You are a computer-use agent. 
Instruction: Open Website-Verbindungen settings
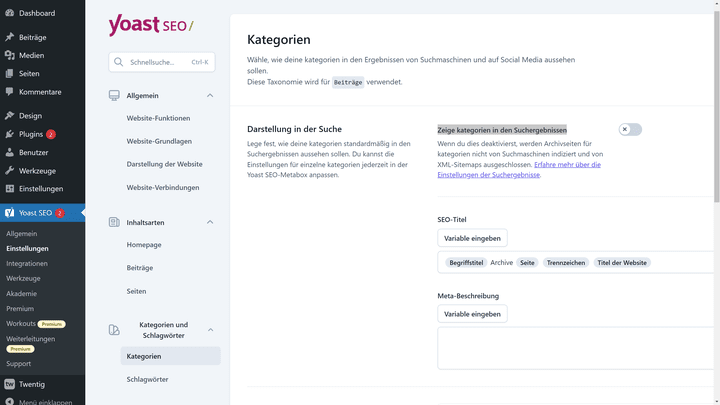click(163, 187)
